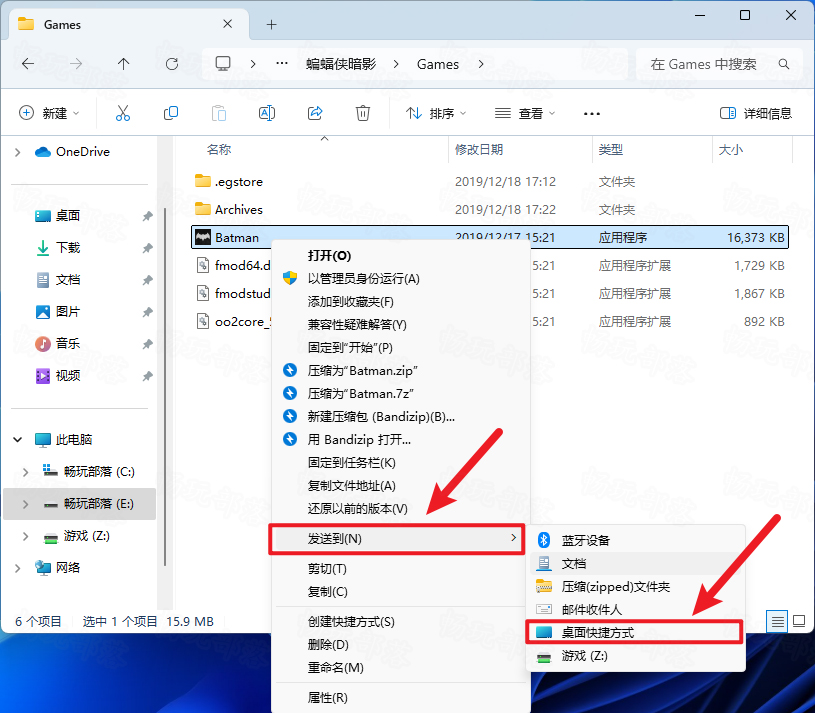Image resolution: width=815 pixels, height=713 pixels.
Task: Sort by 大小 column header
Action: tap(730, 150)
